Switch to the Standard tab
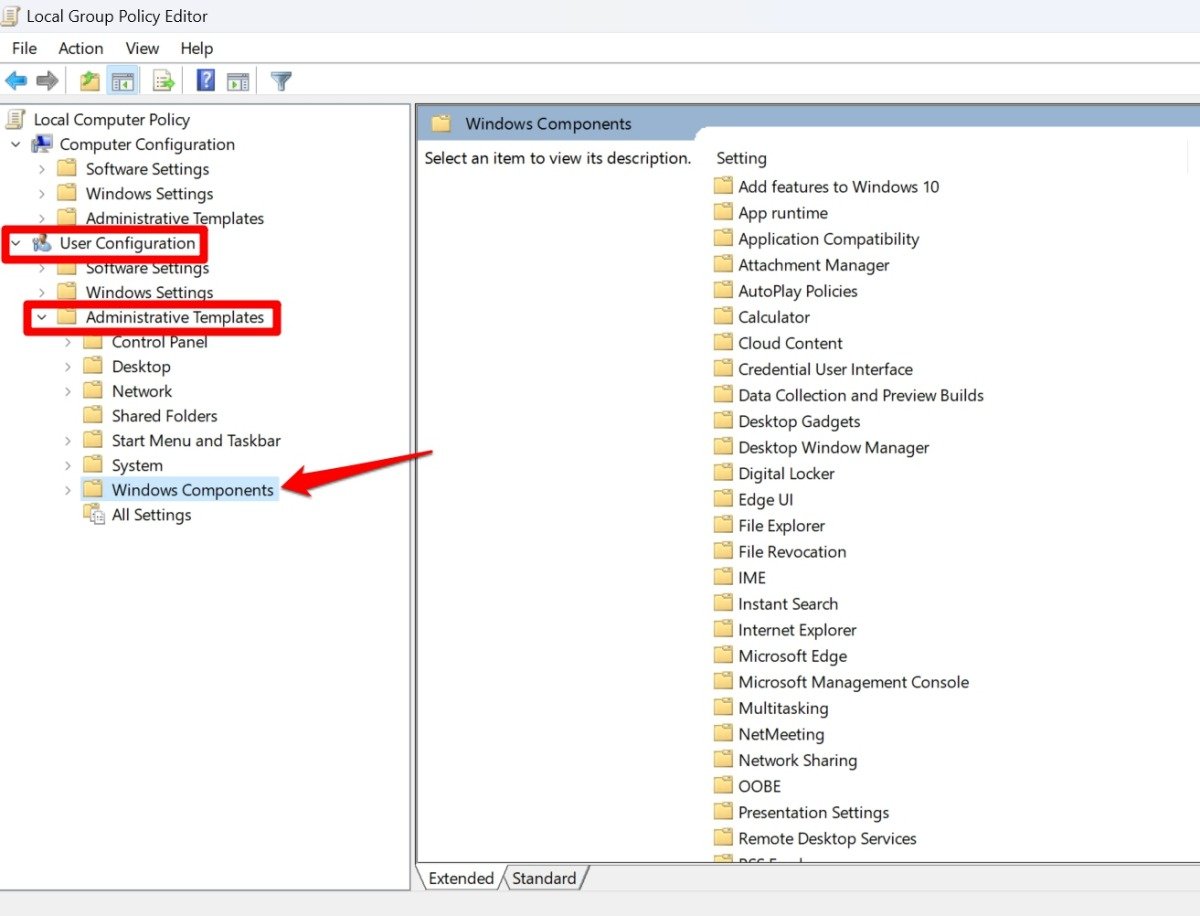 coord(544,878)
